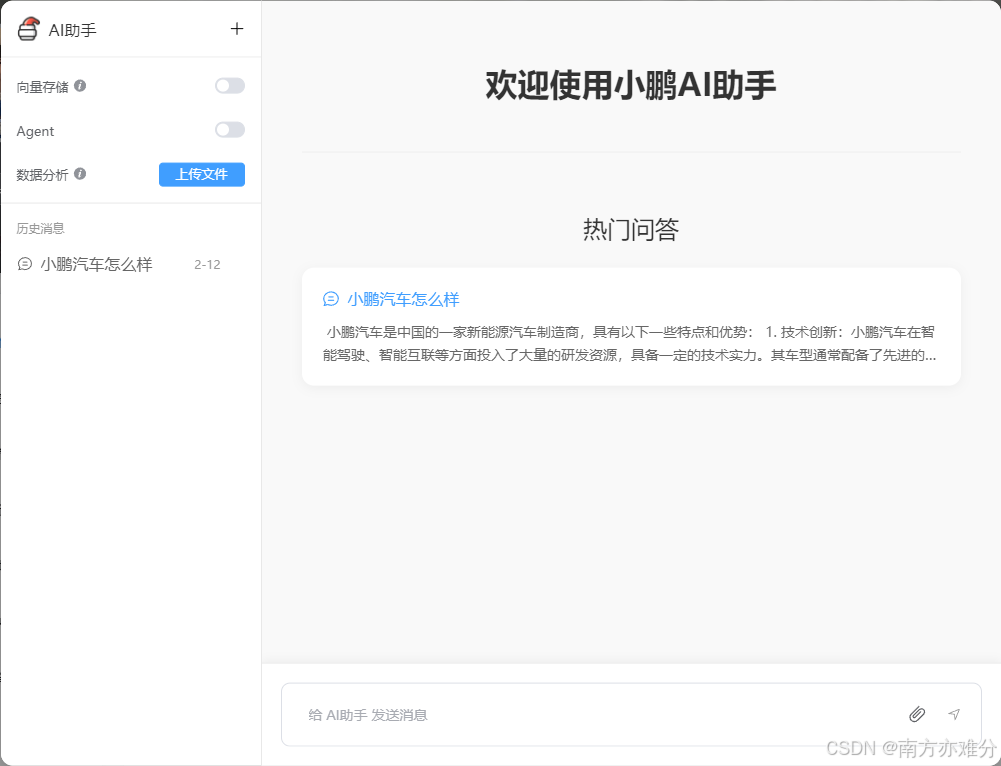Send the message with the paper plane icon

[x=954, y=714]
